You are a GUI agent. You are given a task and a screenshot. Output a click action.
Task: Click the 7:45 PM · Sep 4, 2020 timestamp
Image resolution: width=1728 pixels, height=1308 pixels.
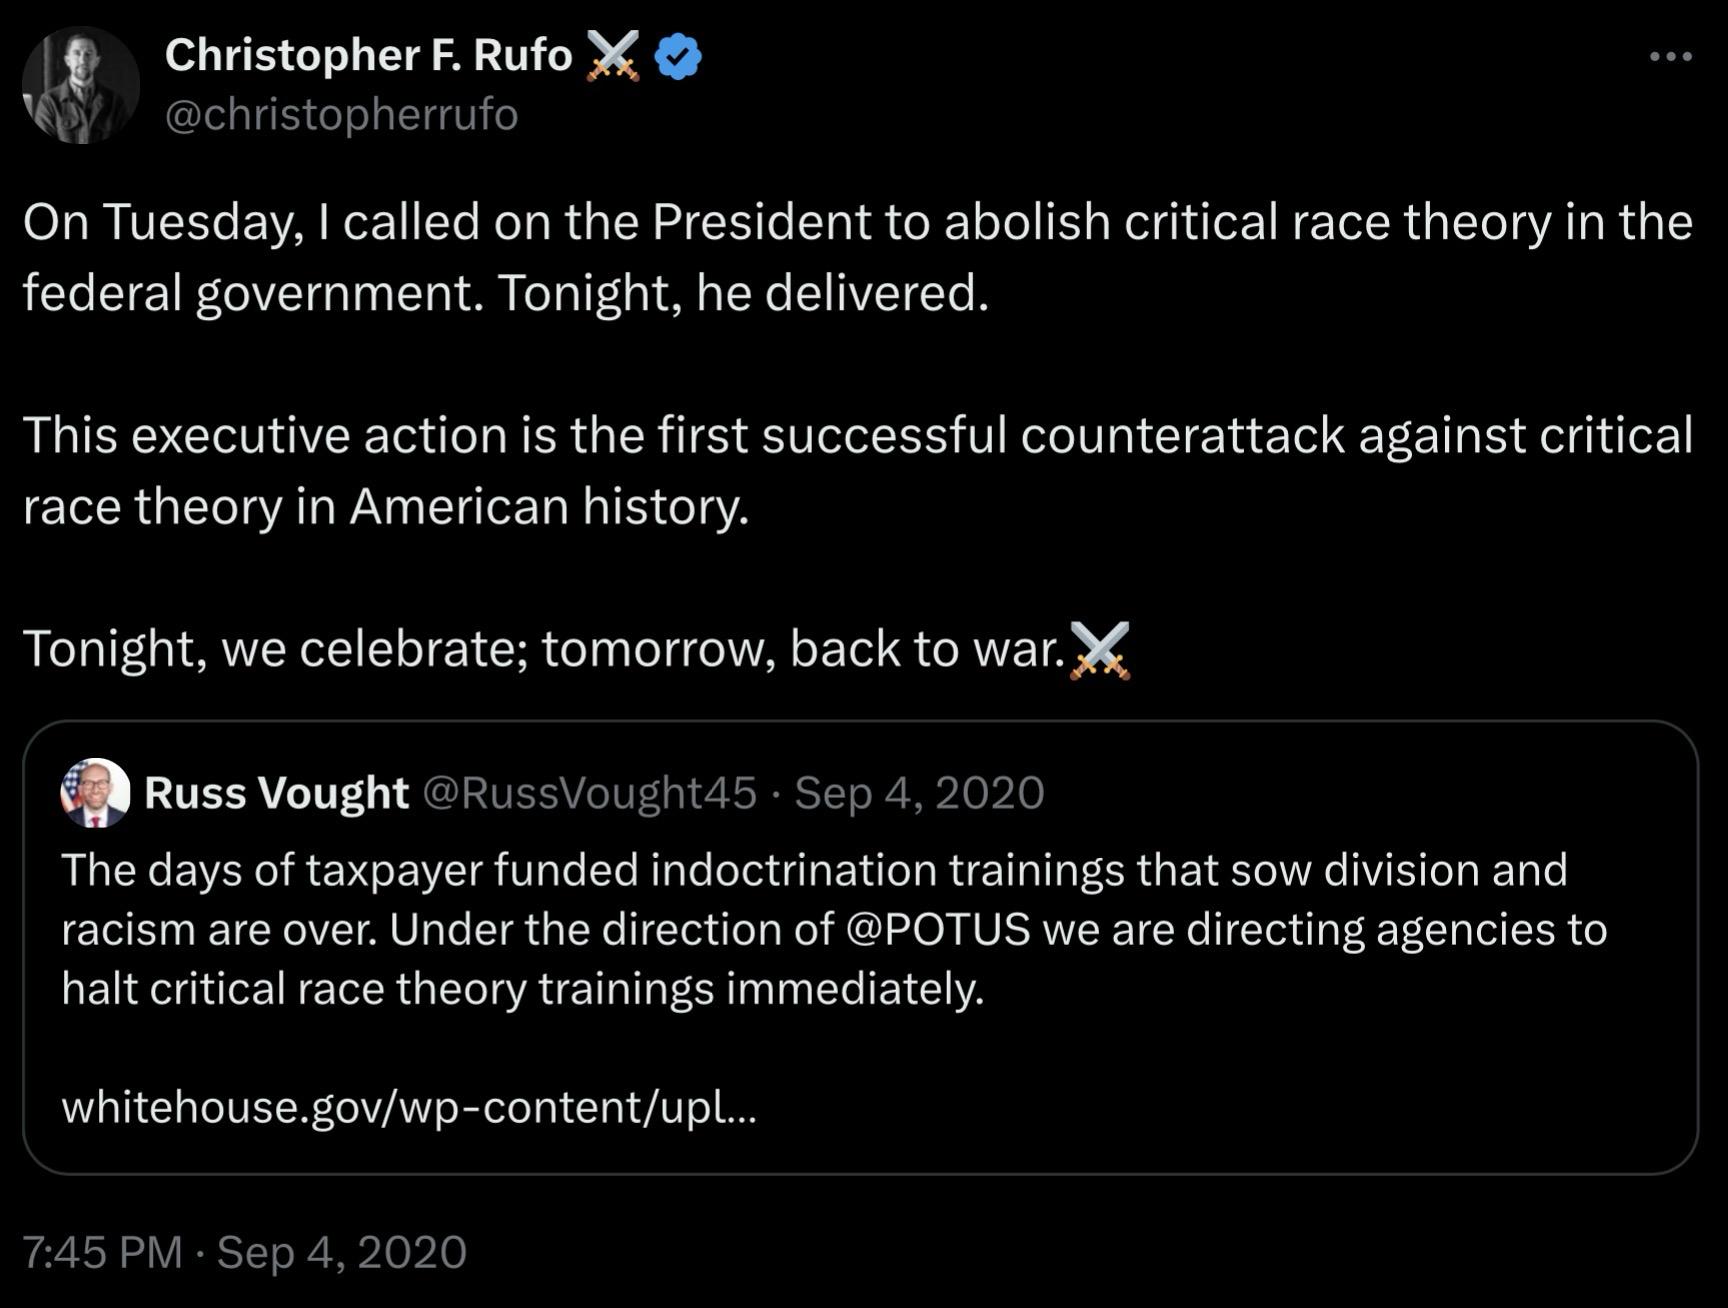(244, 1252)
